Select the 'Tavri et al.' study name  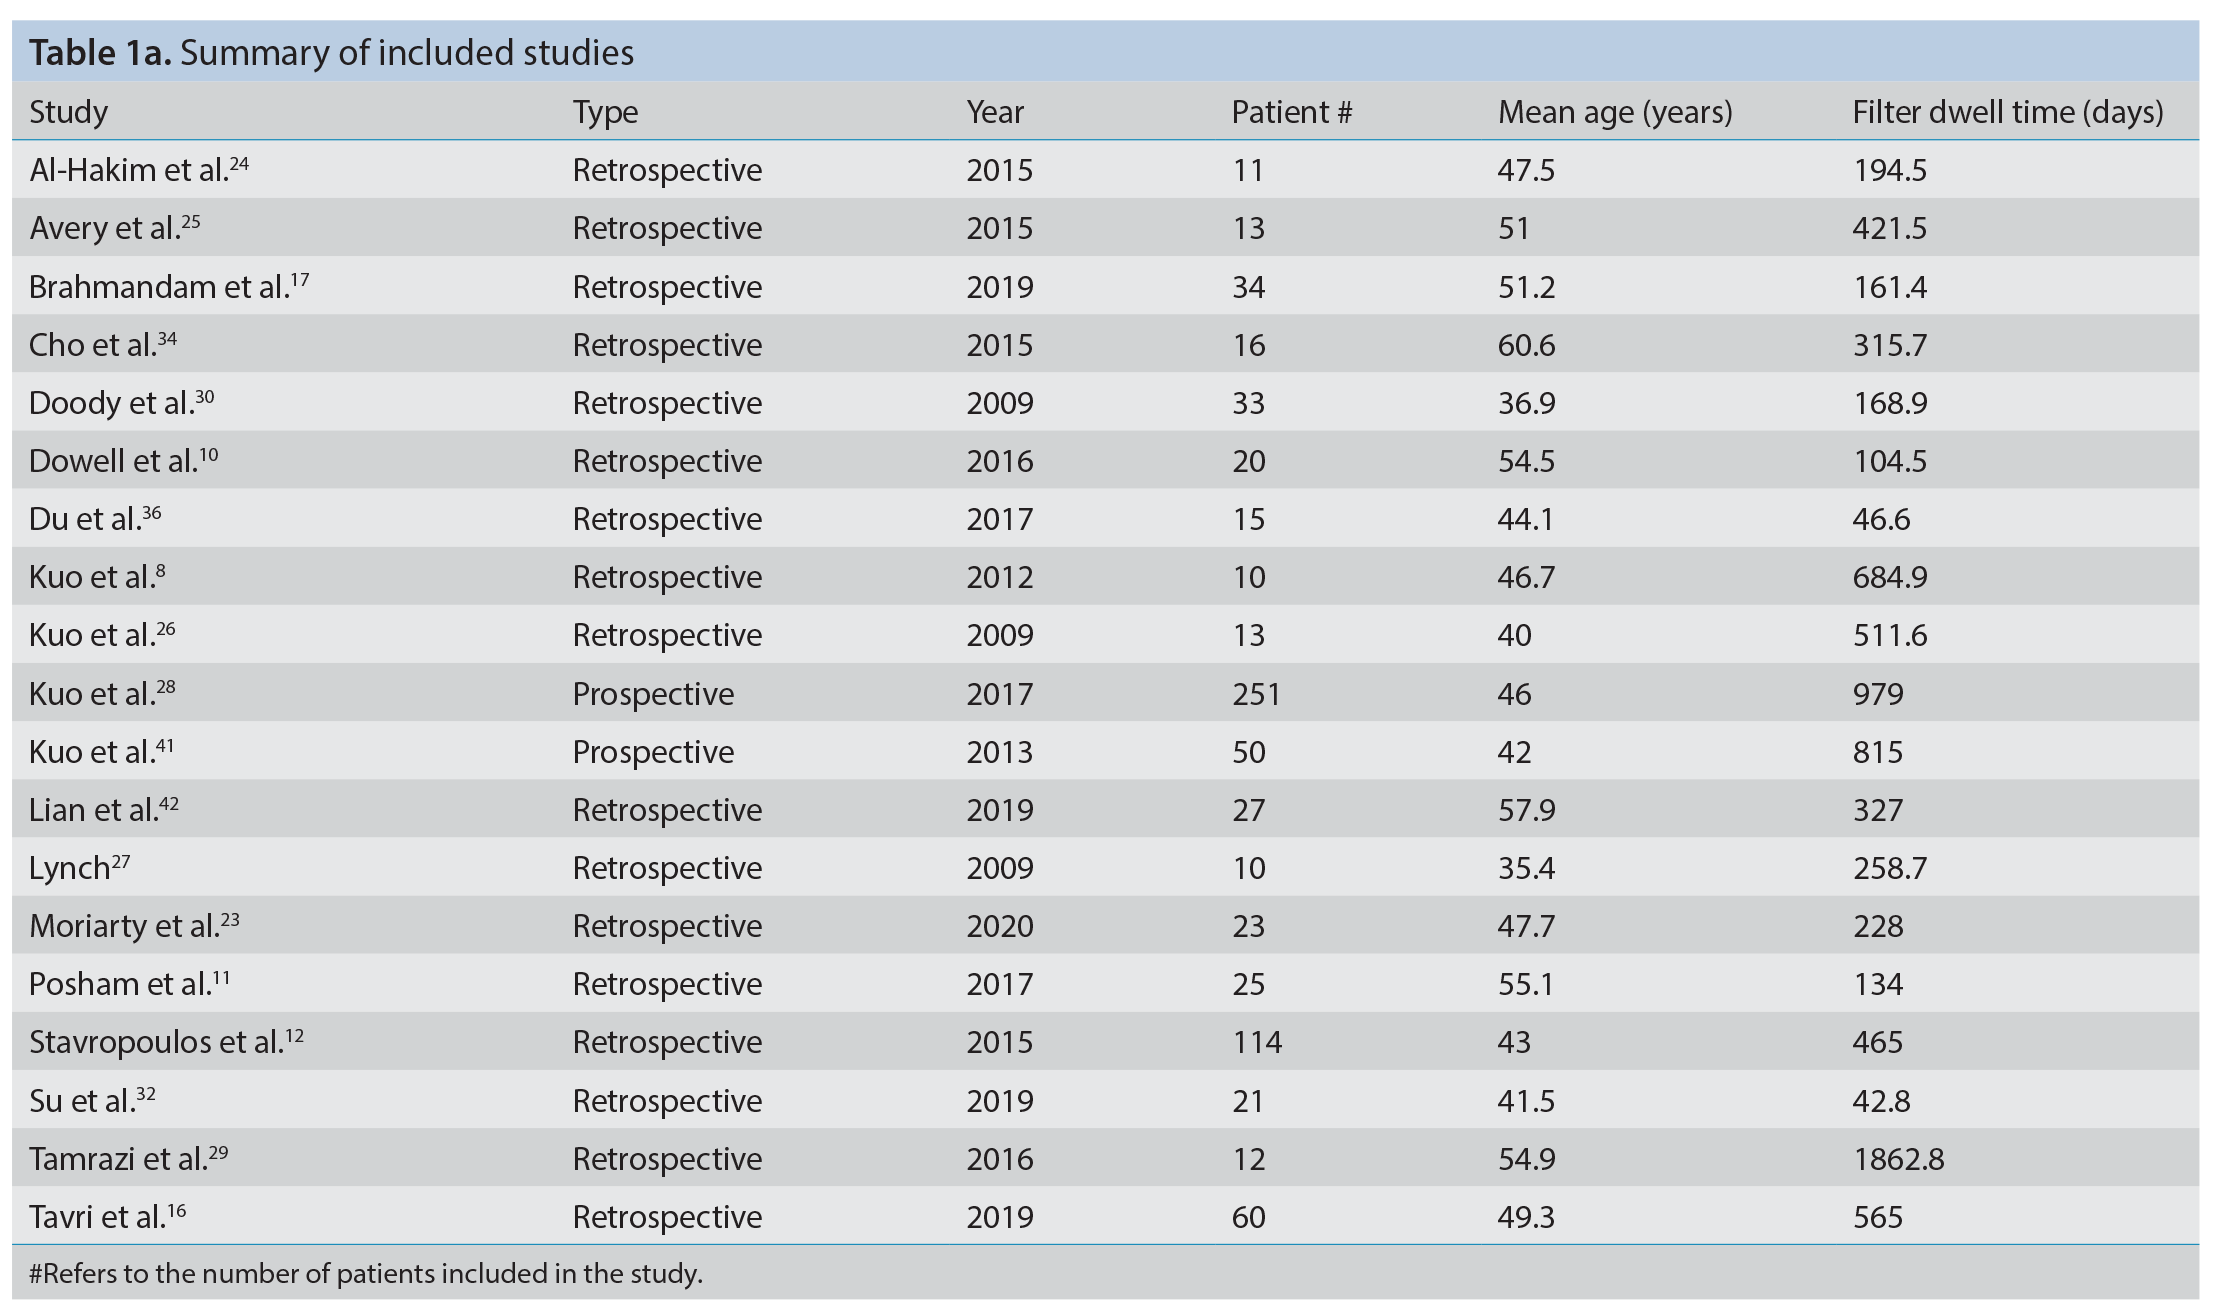point(108,1216)
